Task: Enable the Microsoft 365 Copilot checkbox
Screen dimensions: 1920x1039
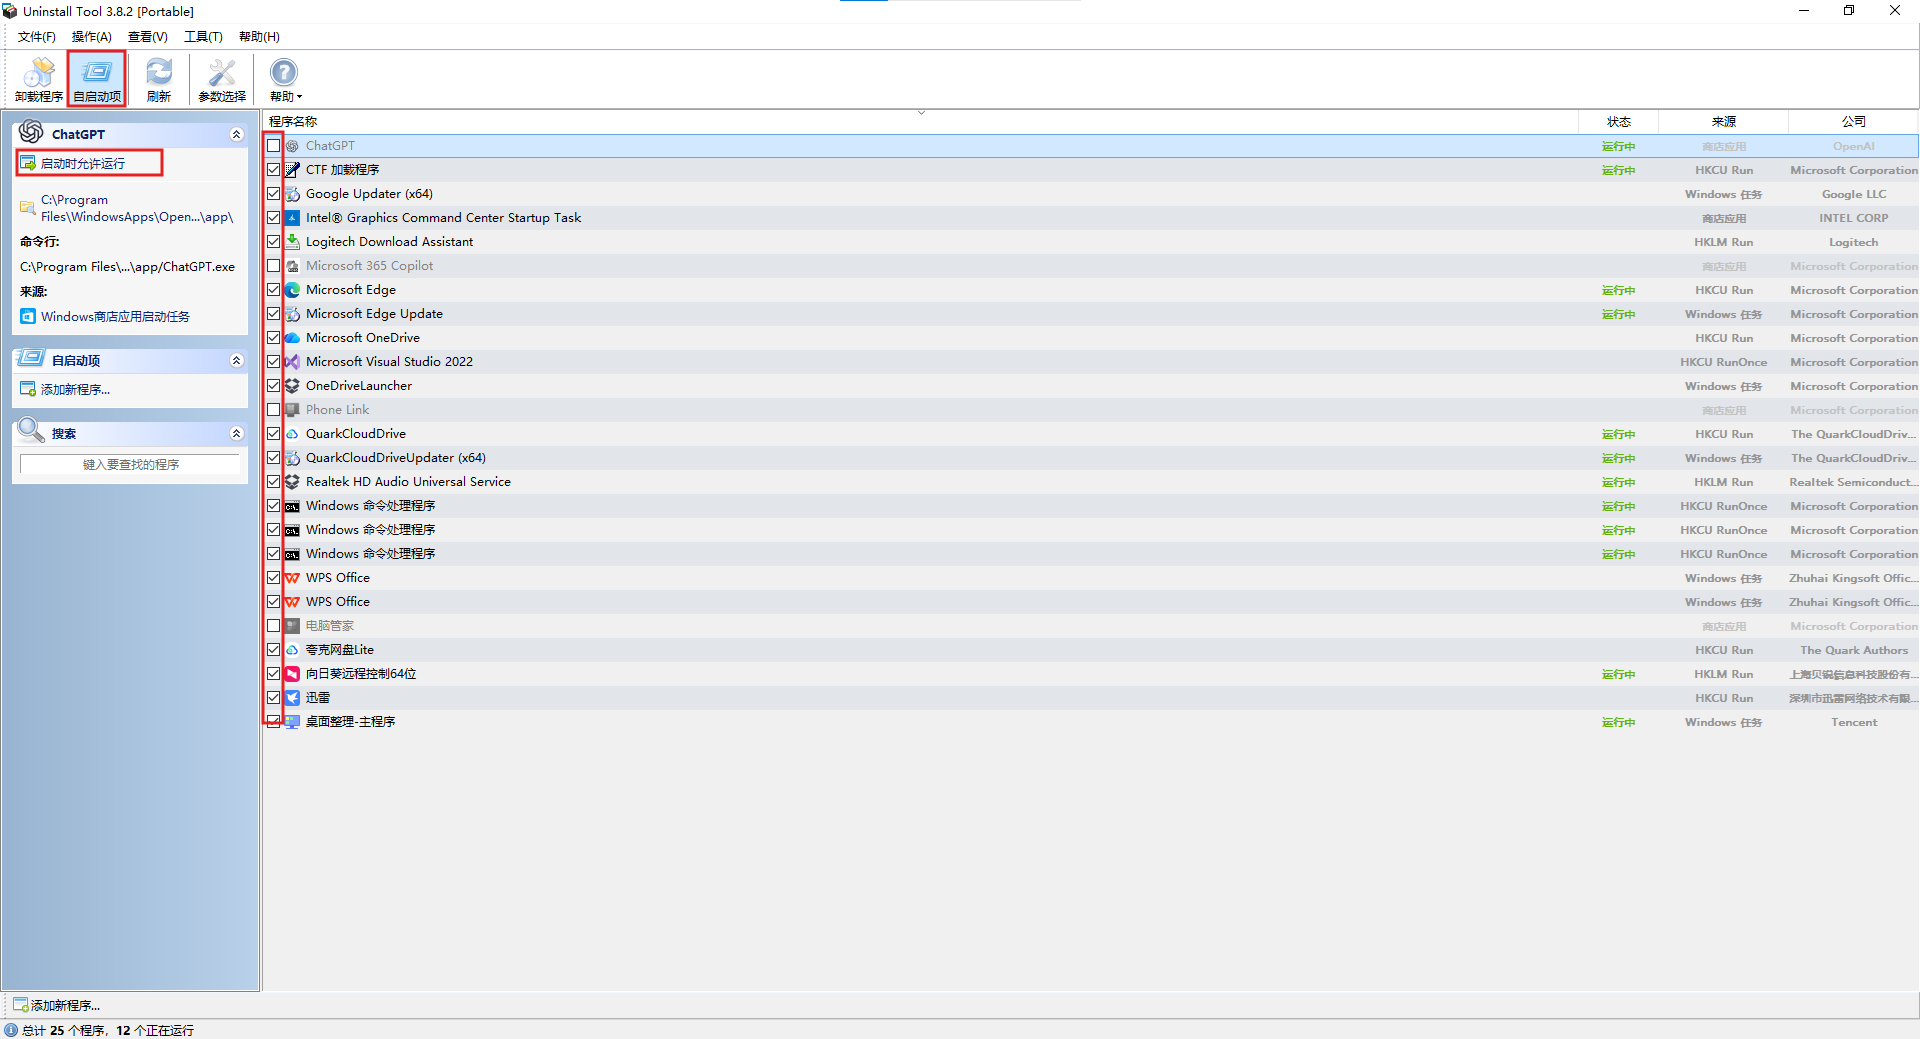Action: click(x=273, y=266)
